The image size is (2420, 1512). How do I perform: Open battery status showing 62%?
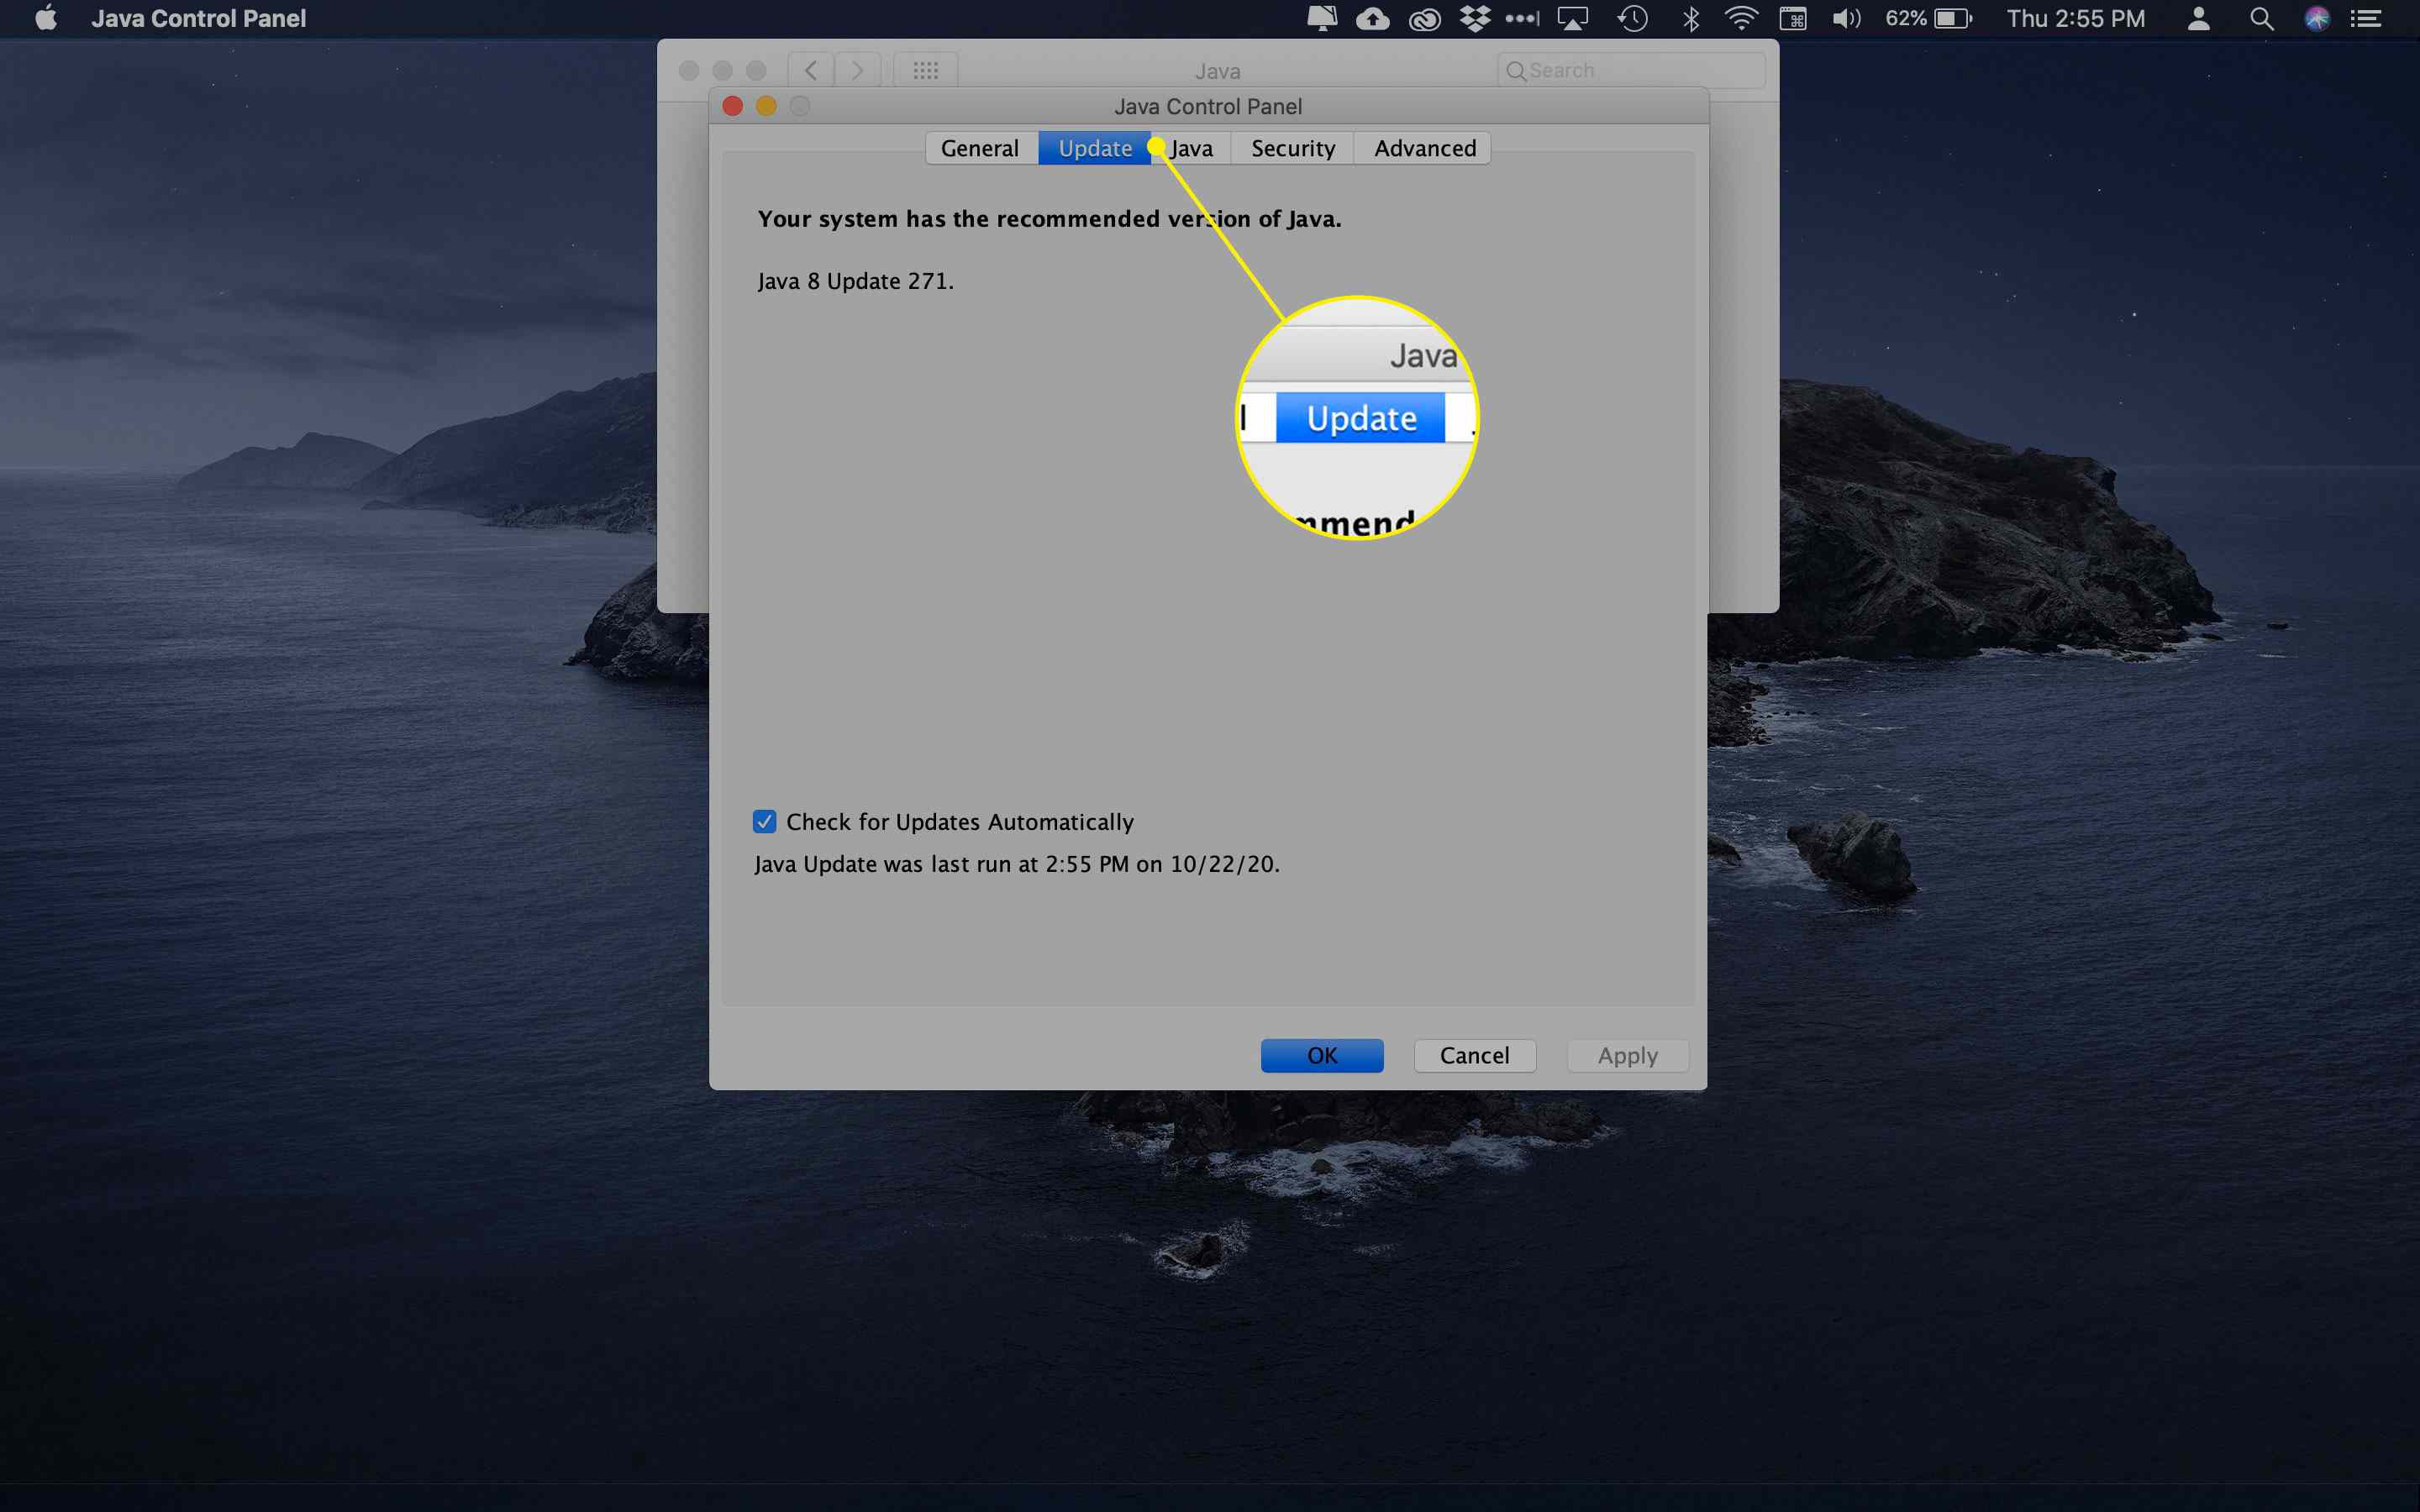point(1928,18)
